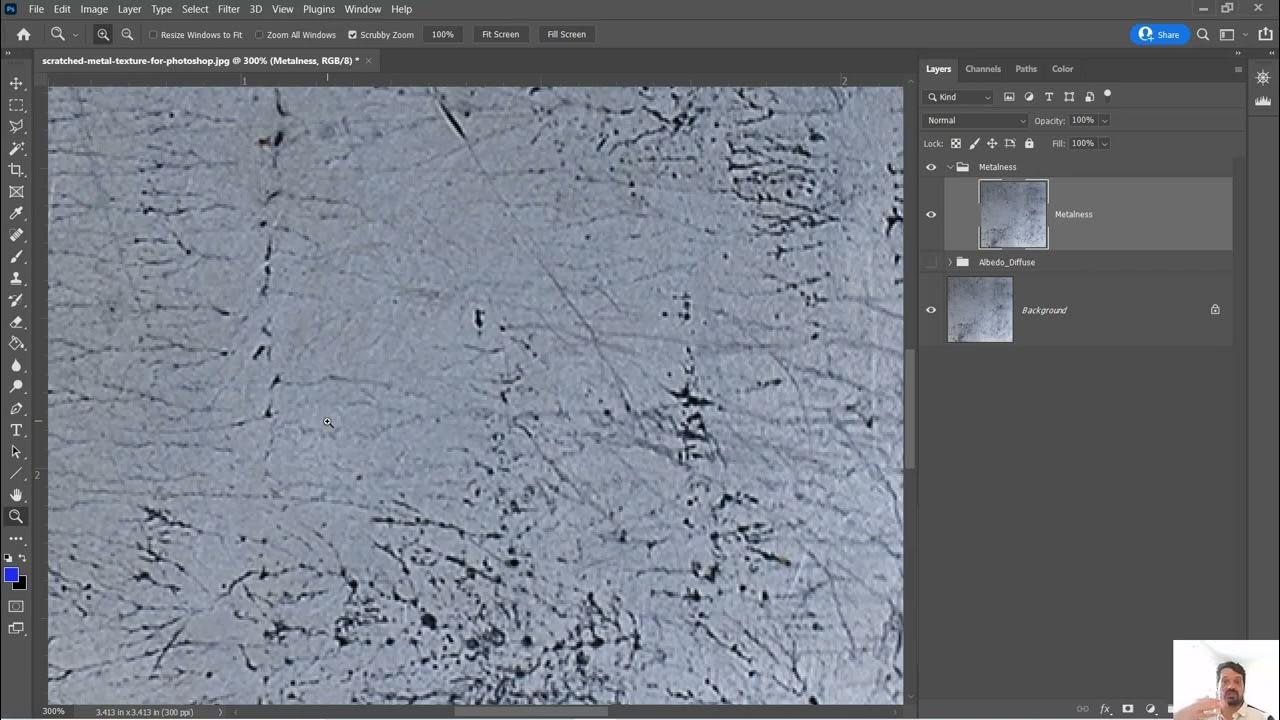Hide the Background layer
The image size is (1280, 720).
coord(931,310)
